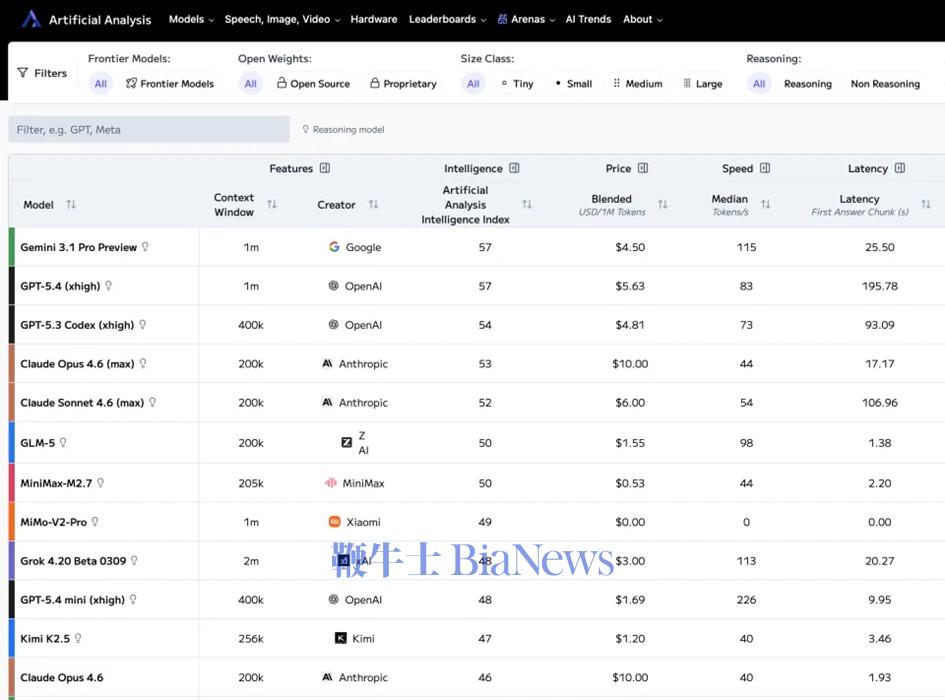The image size is (945, 700).
Task: Expand the Models navigation dropdown
Action: [x=190, y=19]
